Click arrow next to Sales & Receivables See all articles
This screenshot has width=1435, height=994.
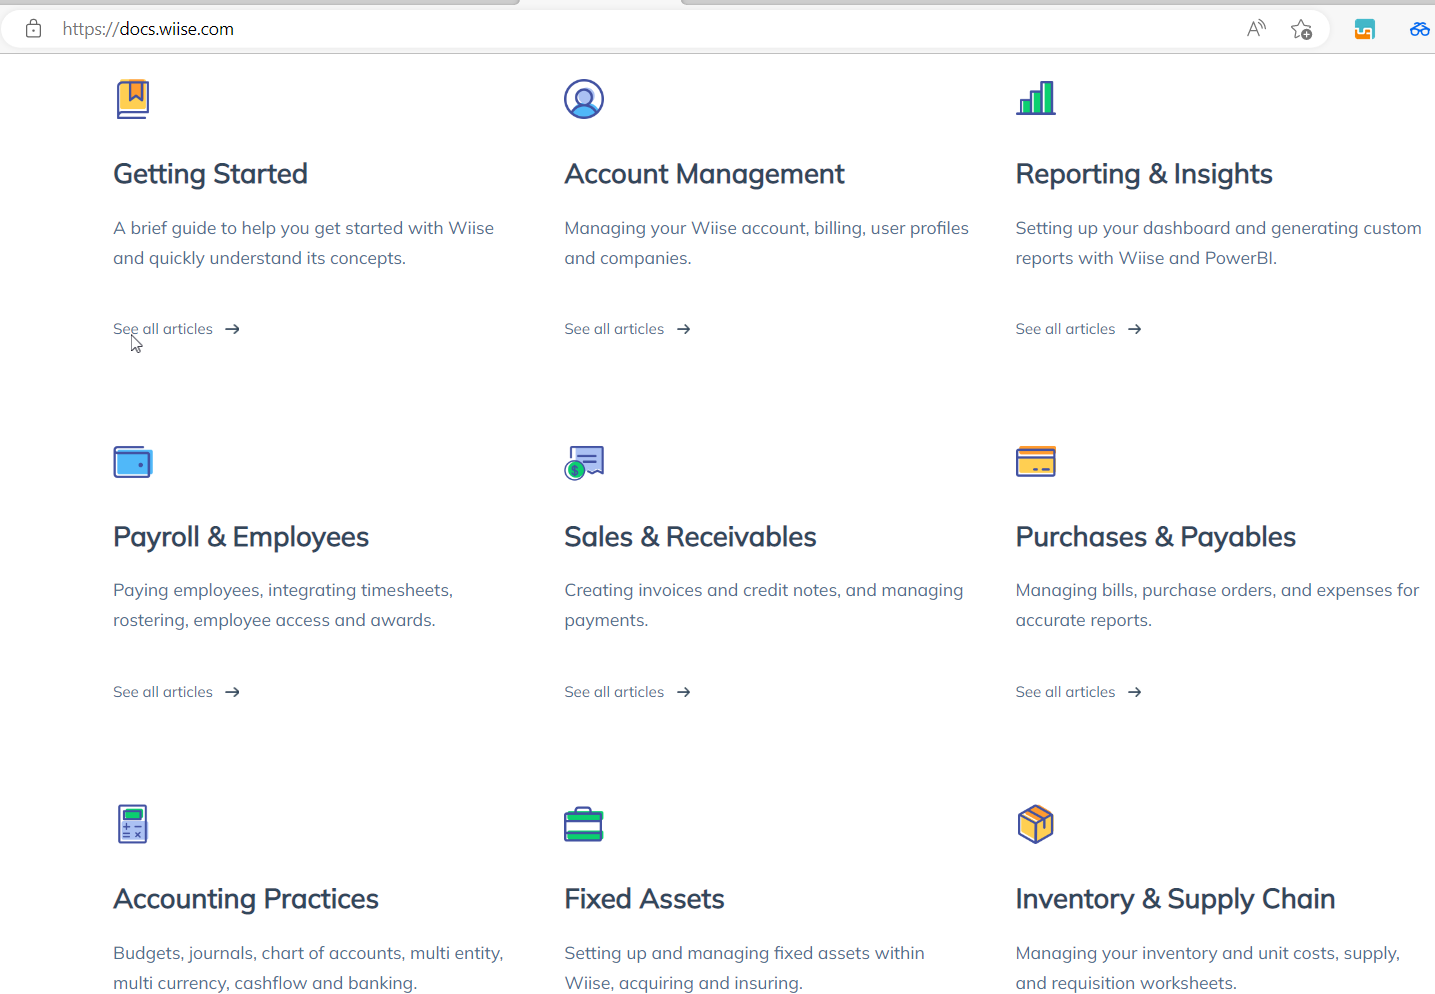683,692
